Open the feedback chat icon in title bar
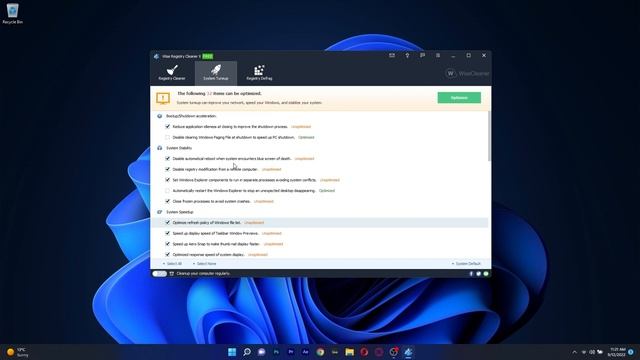 click(x=422, y=56)
